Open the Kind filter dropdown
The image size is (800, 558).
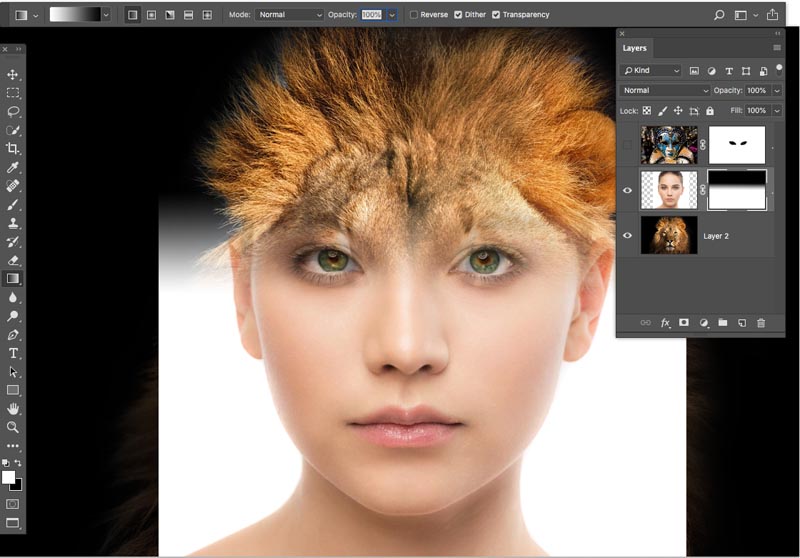[x=651, y=70]
